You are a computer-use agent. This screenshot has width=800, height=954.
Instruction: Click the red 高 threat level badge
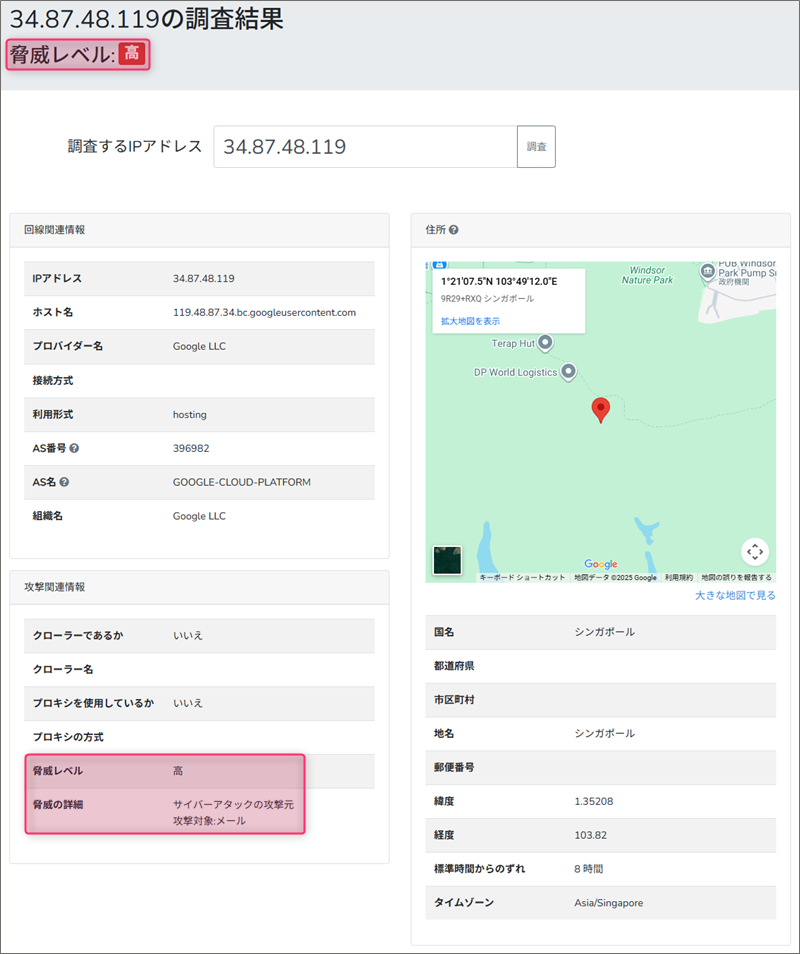tap(131, 54)
